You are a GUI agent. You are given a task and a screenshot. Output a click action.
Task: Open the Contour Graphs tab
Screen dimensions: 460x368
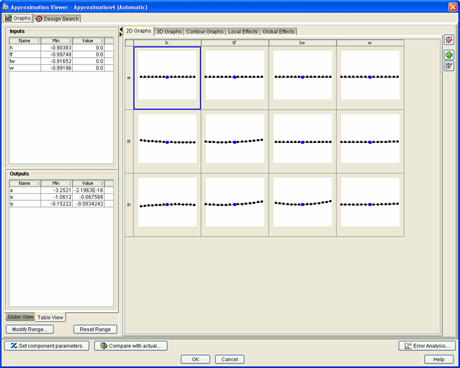tap(205, 32)
